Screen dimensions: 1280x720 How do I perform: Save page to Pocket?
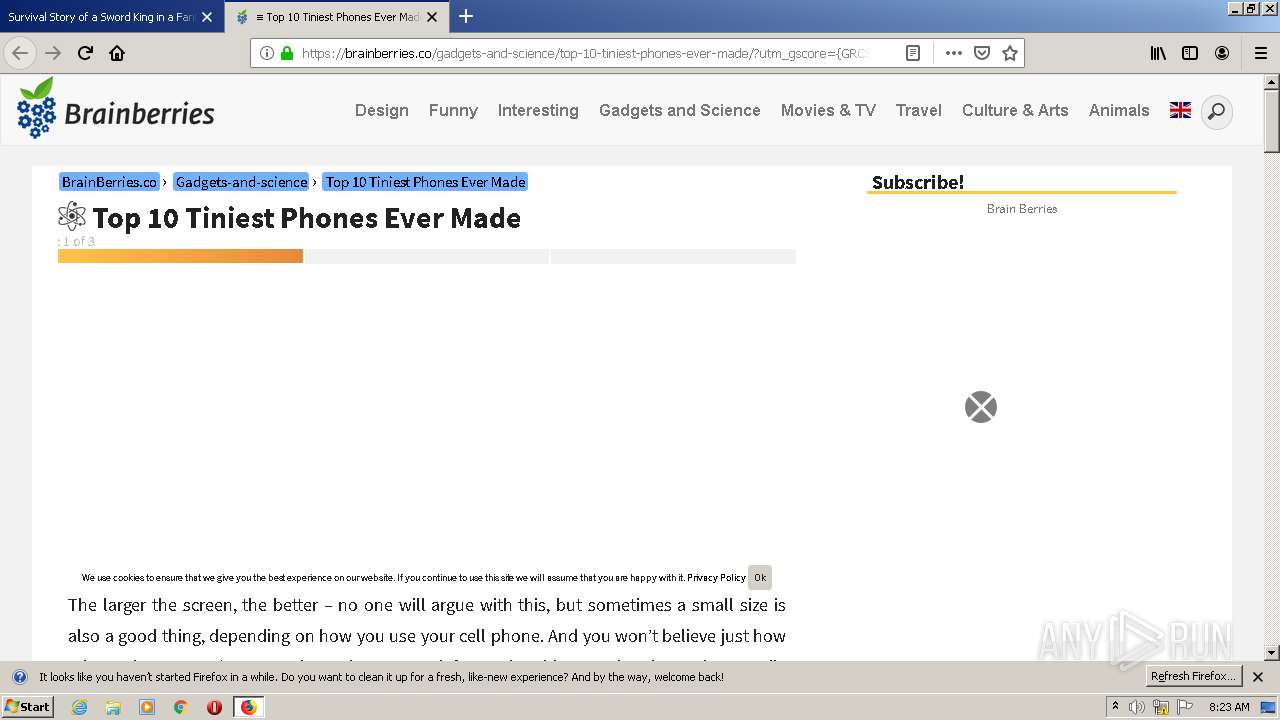click(x=982, y=53)
